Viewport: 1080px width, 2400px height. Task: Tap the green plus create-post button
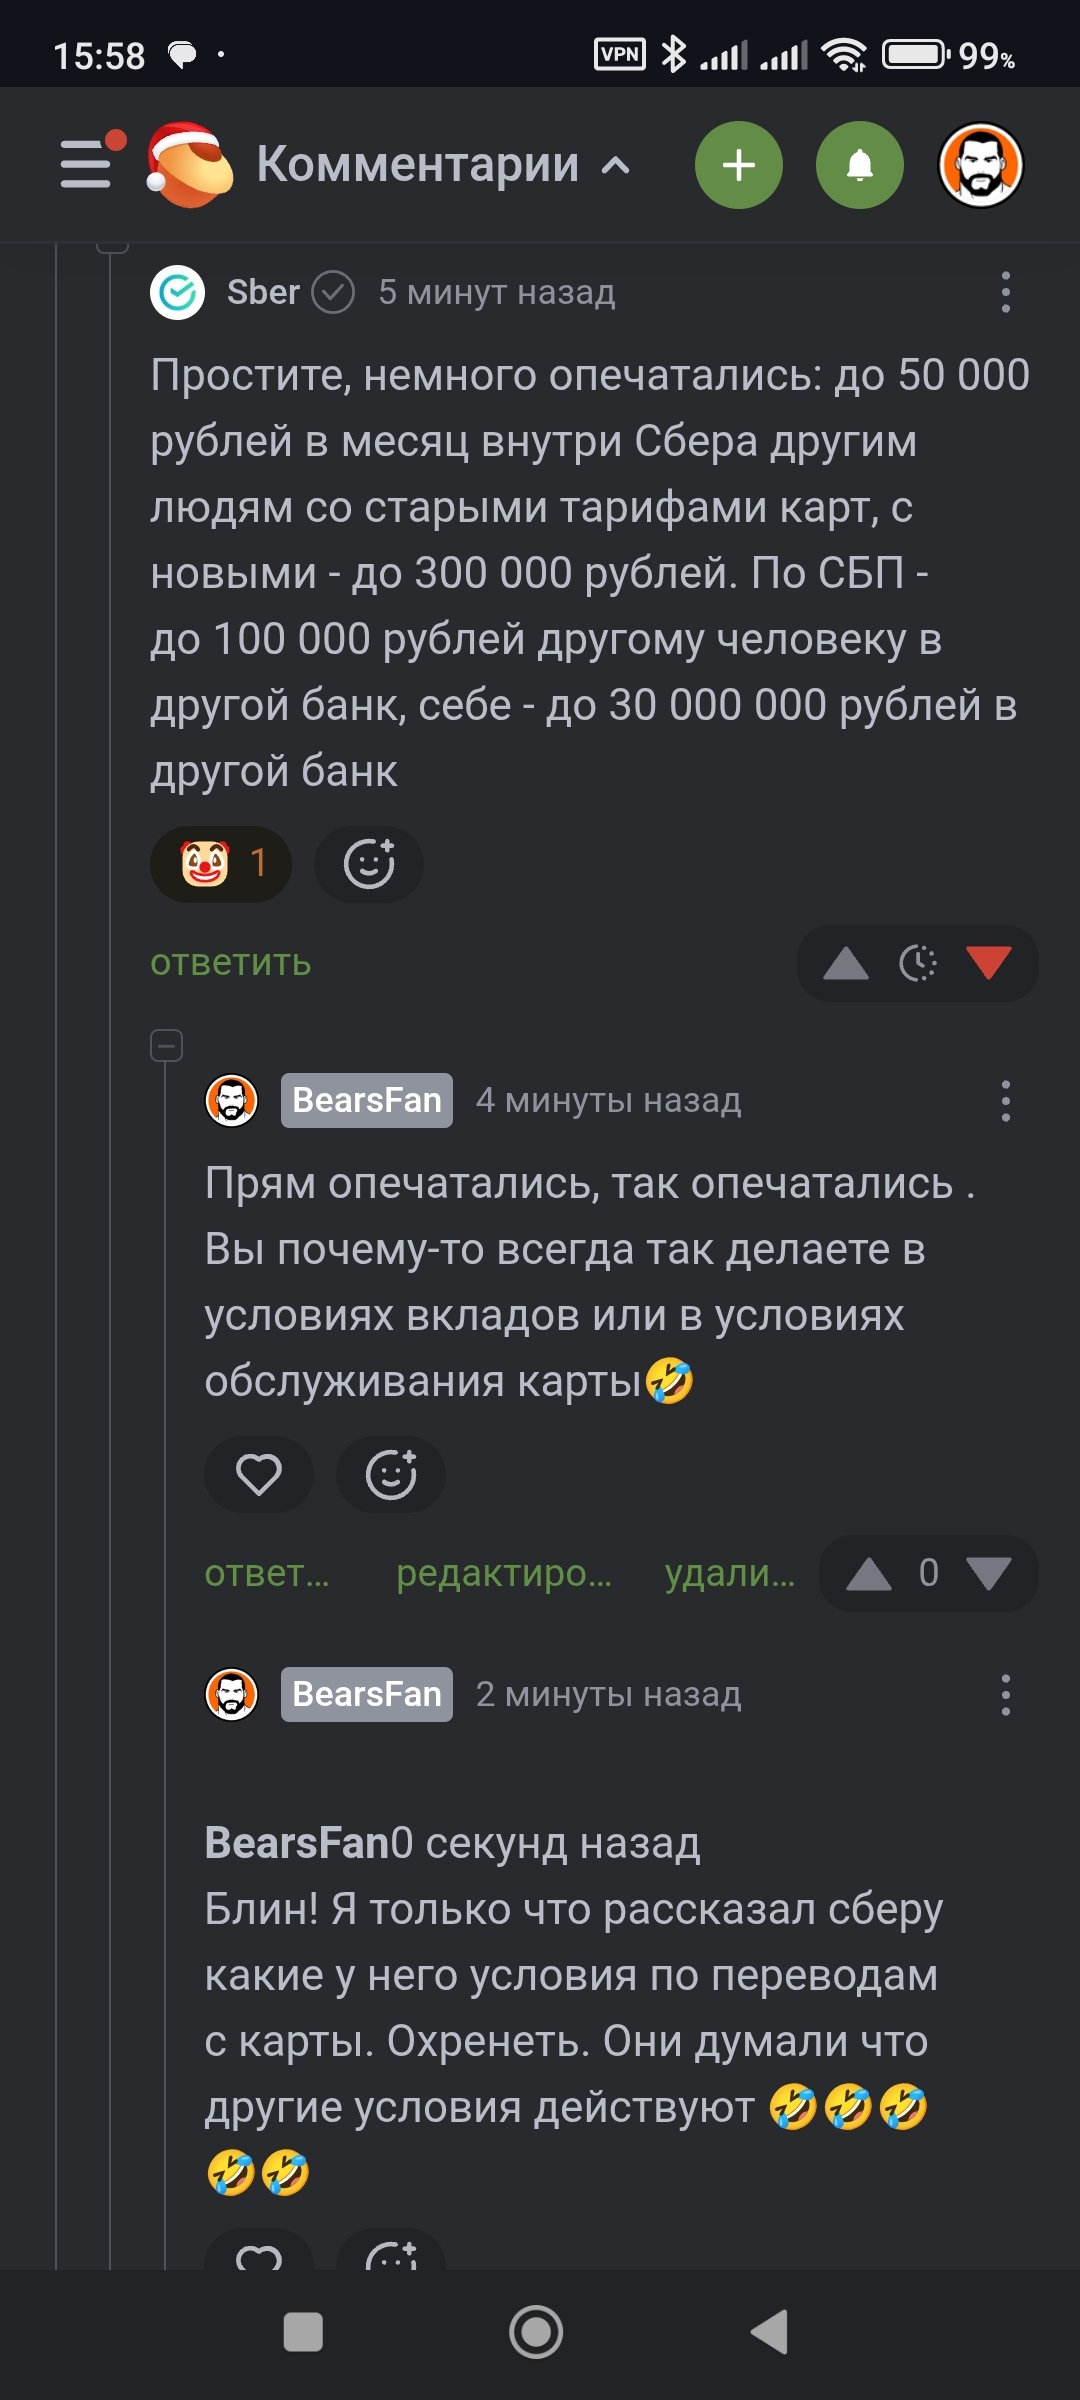click(739, 165)
